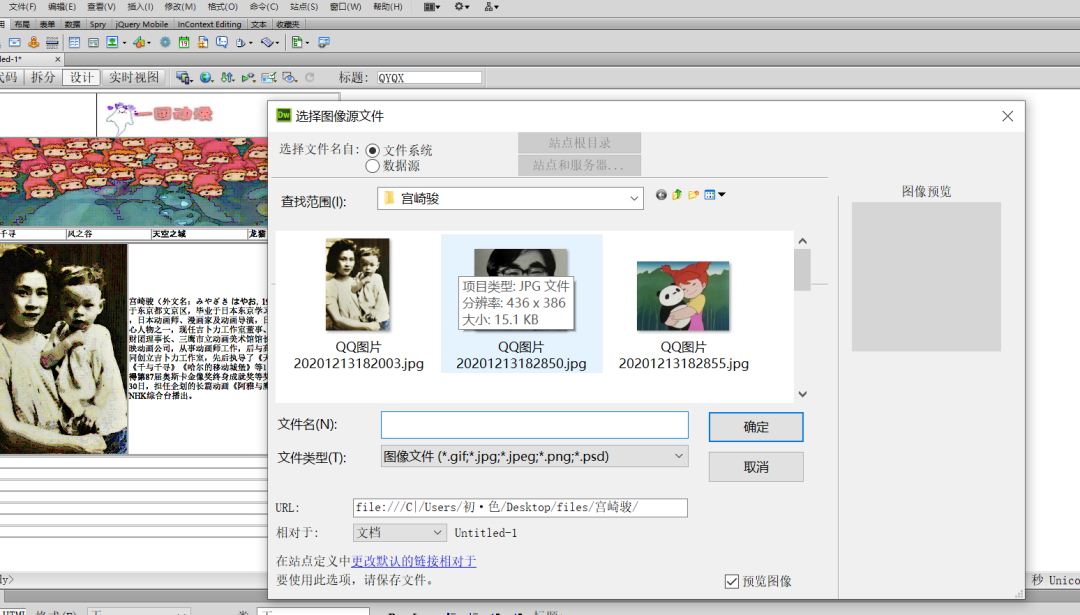Click in the URL input field

click(x=520, y=508)
